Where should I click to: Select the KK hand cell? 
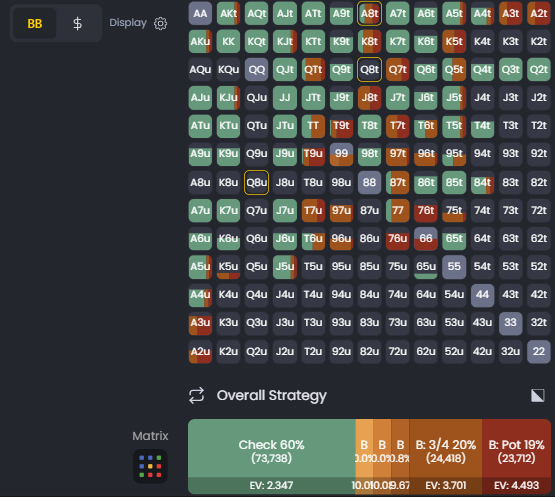coord(228,41)
